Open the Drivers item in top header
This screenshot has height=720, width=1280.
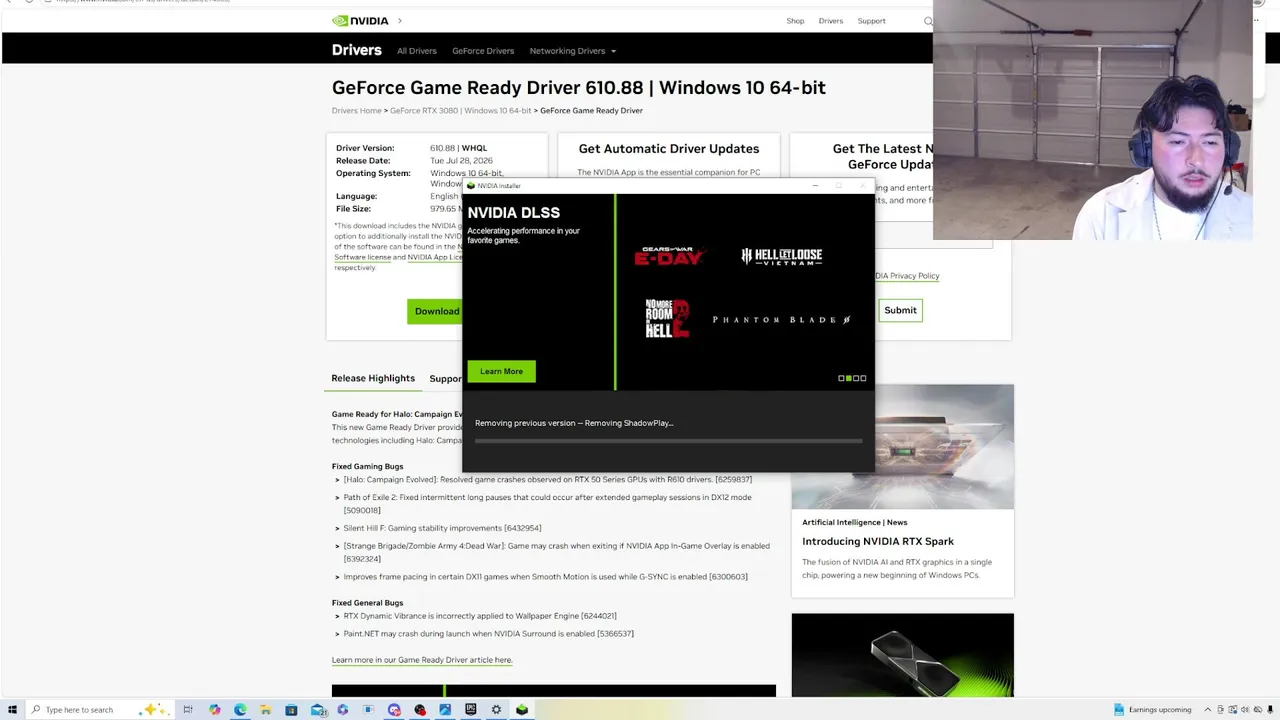click(x=831, y=21)
